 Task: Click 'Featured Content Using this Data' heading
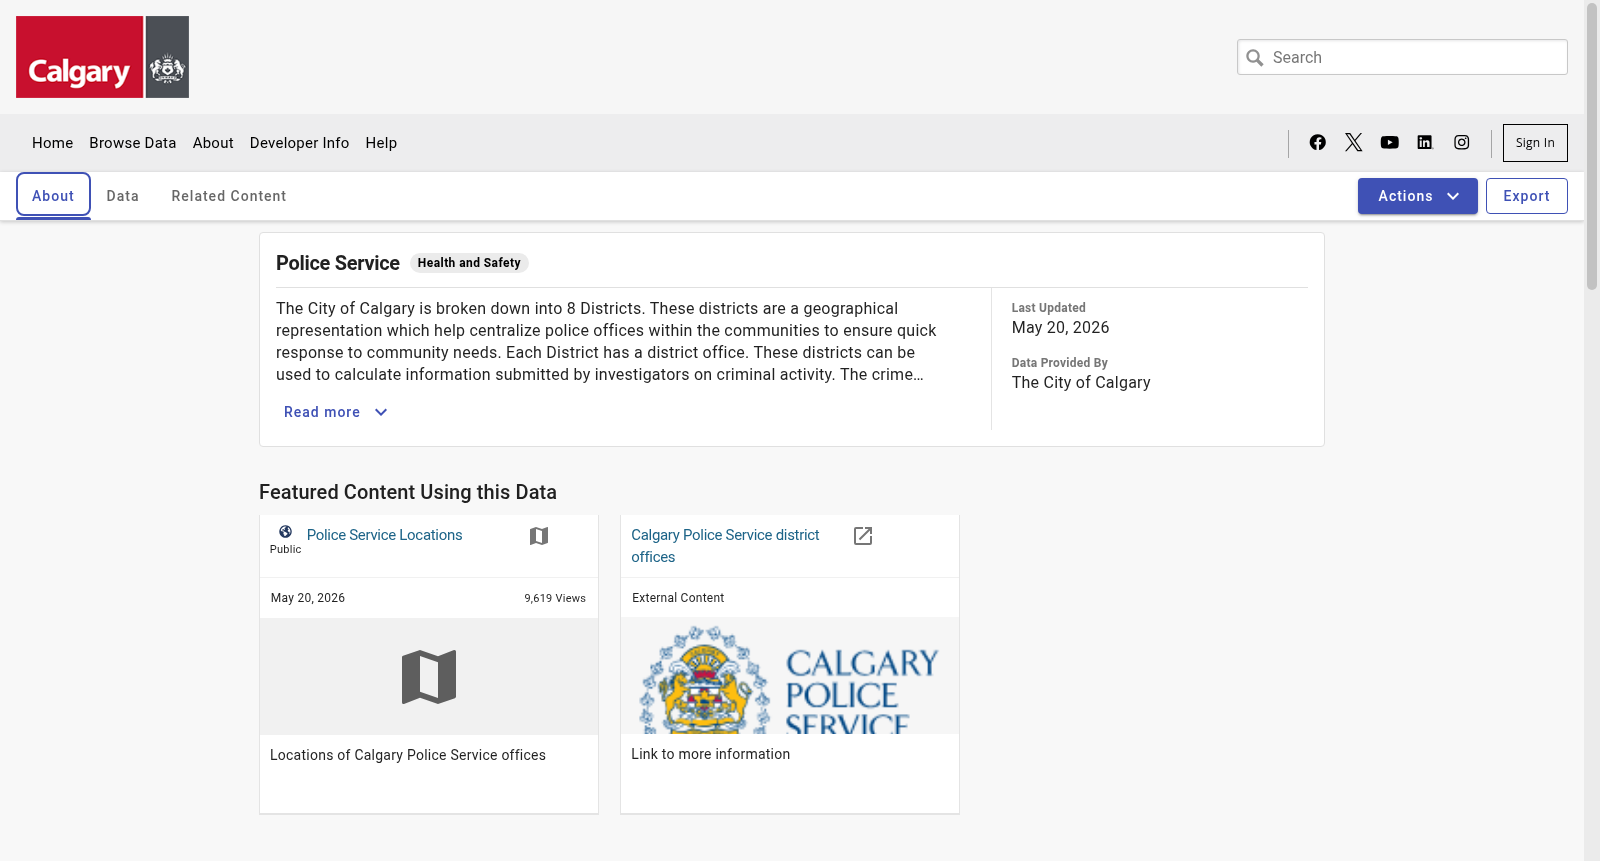(x=408, y=492)
